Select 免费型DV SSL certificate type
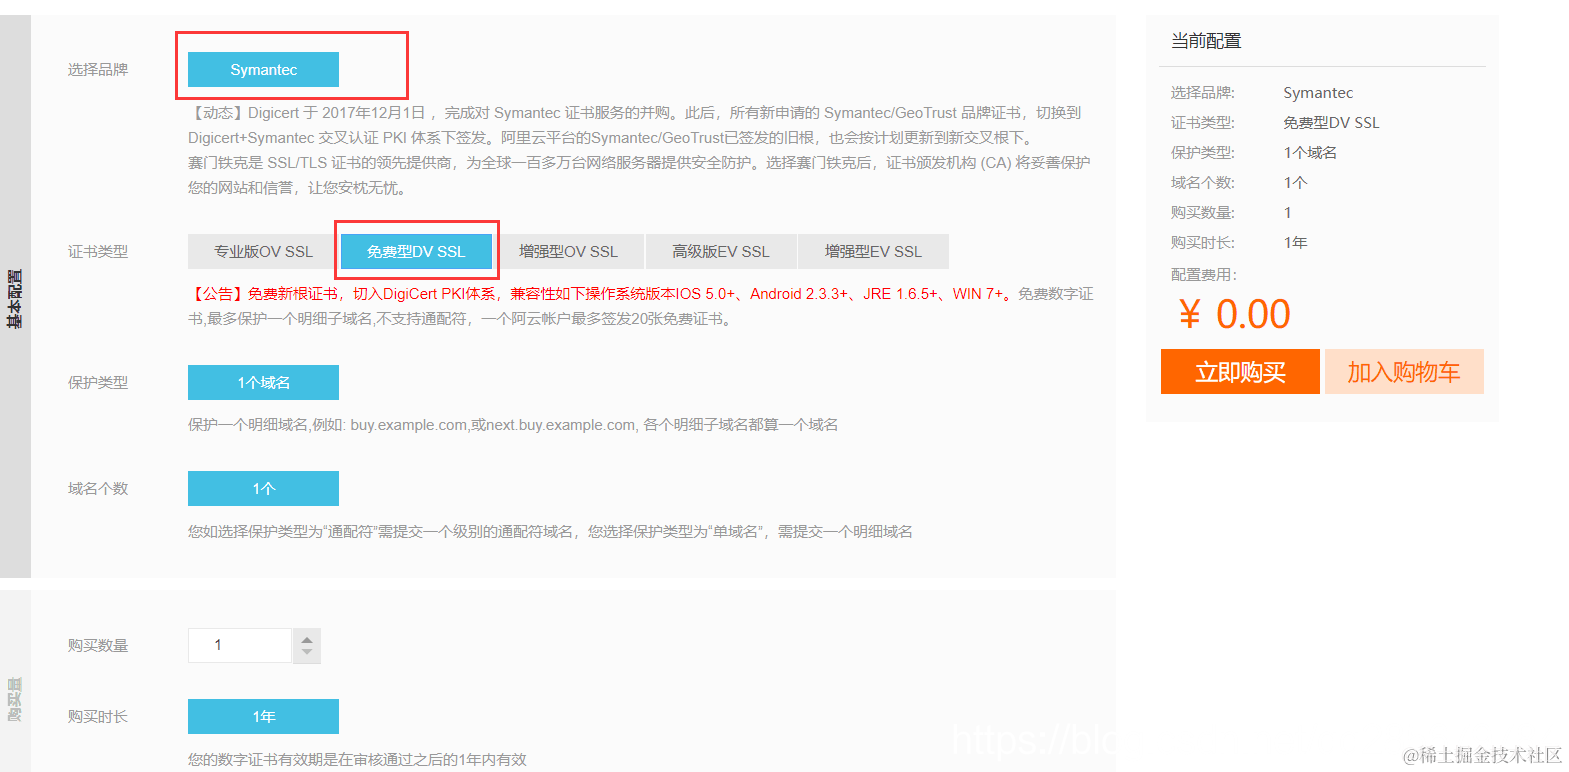Image resolution: width=1569 pixels, height=772 pixels. tap(416, 252)
